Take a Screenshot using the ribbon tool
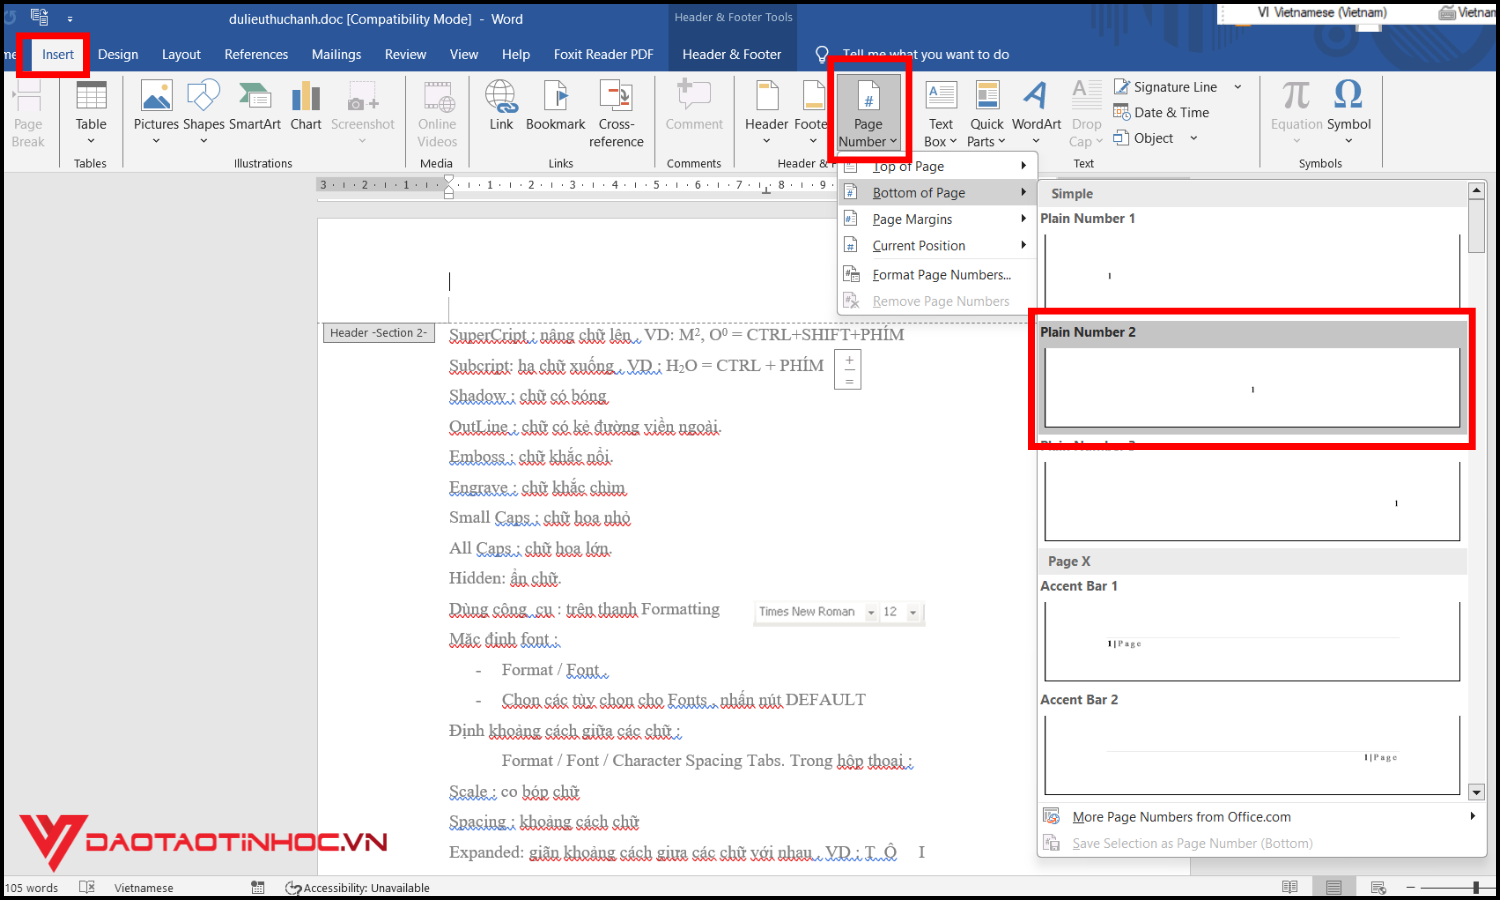The height and width of the screenshot is (900, 1500). point(363,110)
